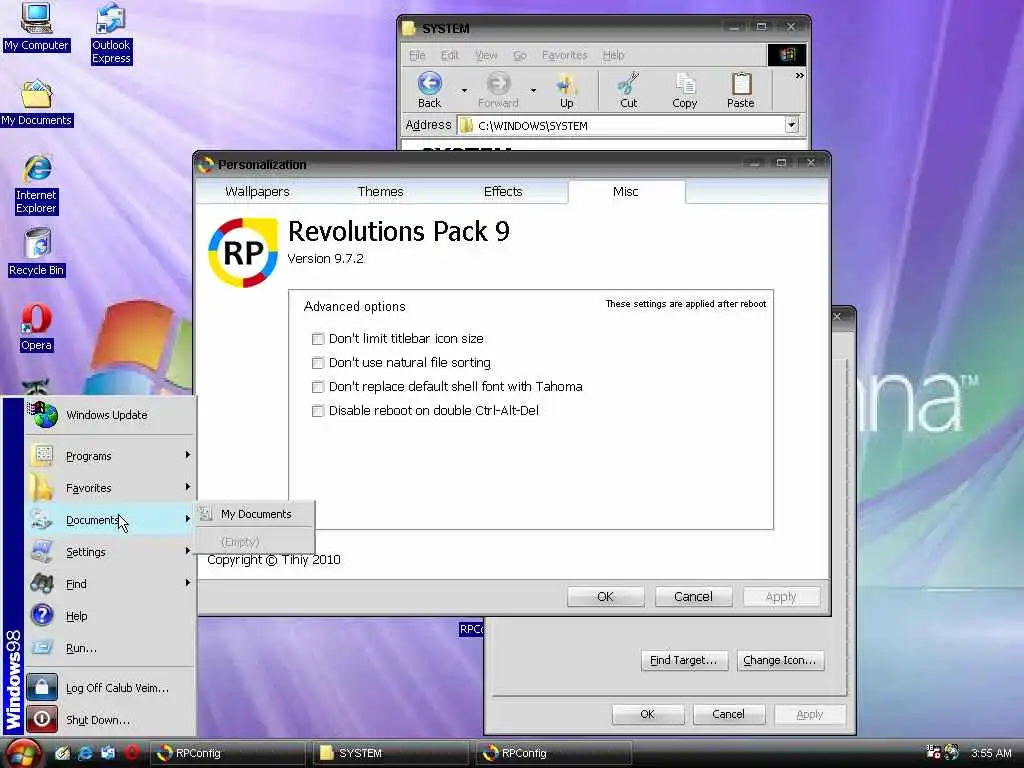The width and height of the screenshot is (1024, 768).
Task: Click Personalization window title bar icon
Action: (206, 165)
